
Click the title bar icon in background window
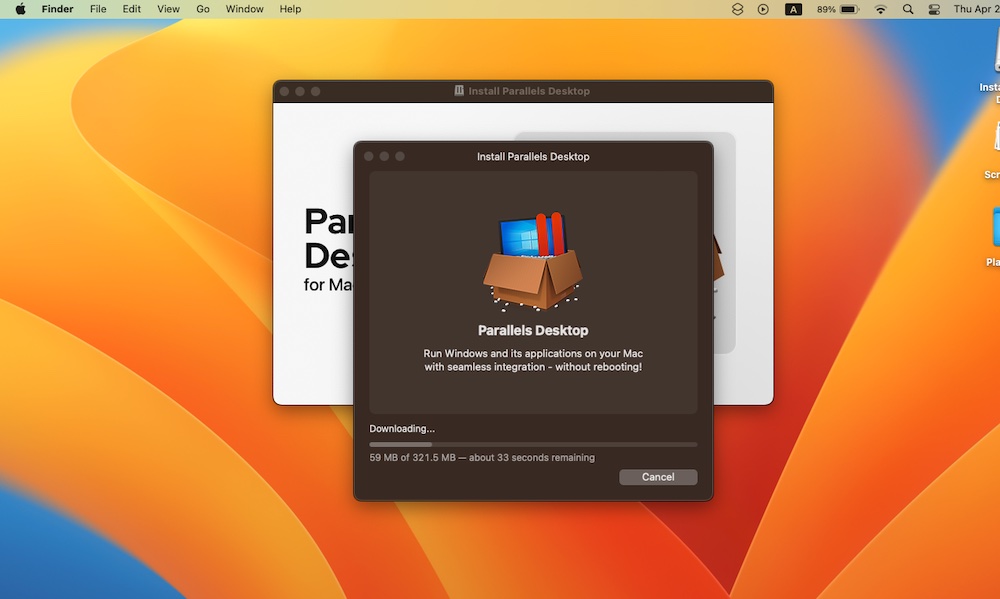(459, 91)
